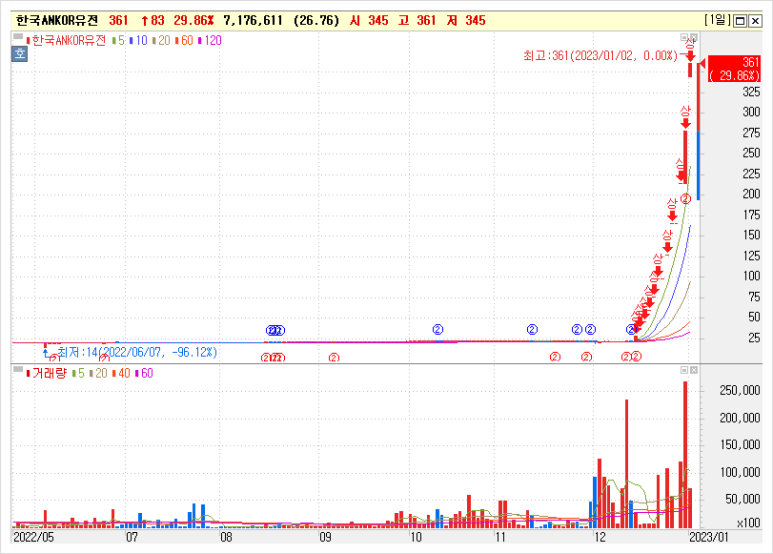Image resolution: width=773 pixels, height=554 pixels.
Task: Click the blue 호 quote icon
Action: pyautogui.click(x=20, y=53)
